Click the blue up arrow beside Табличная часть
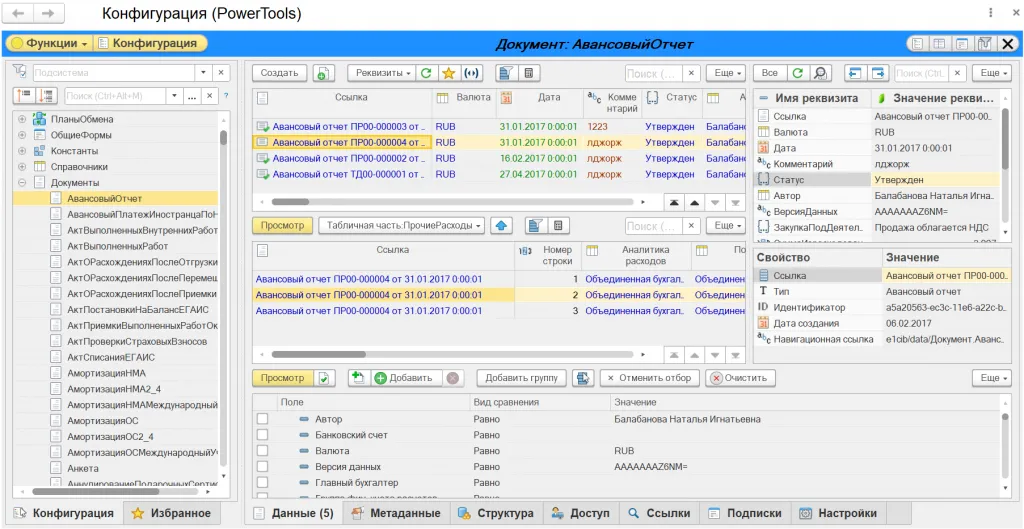 (502, 226)
